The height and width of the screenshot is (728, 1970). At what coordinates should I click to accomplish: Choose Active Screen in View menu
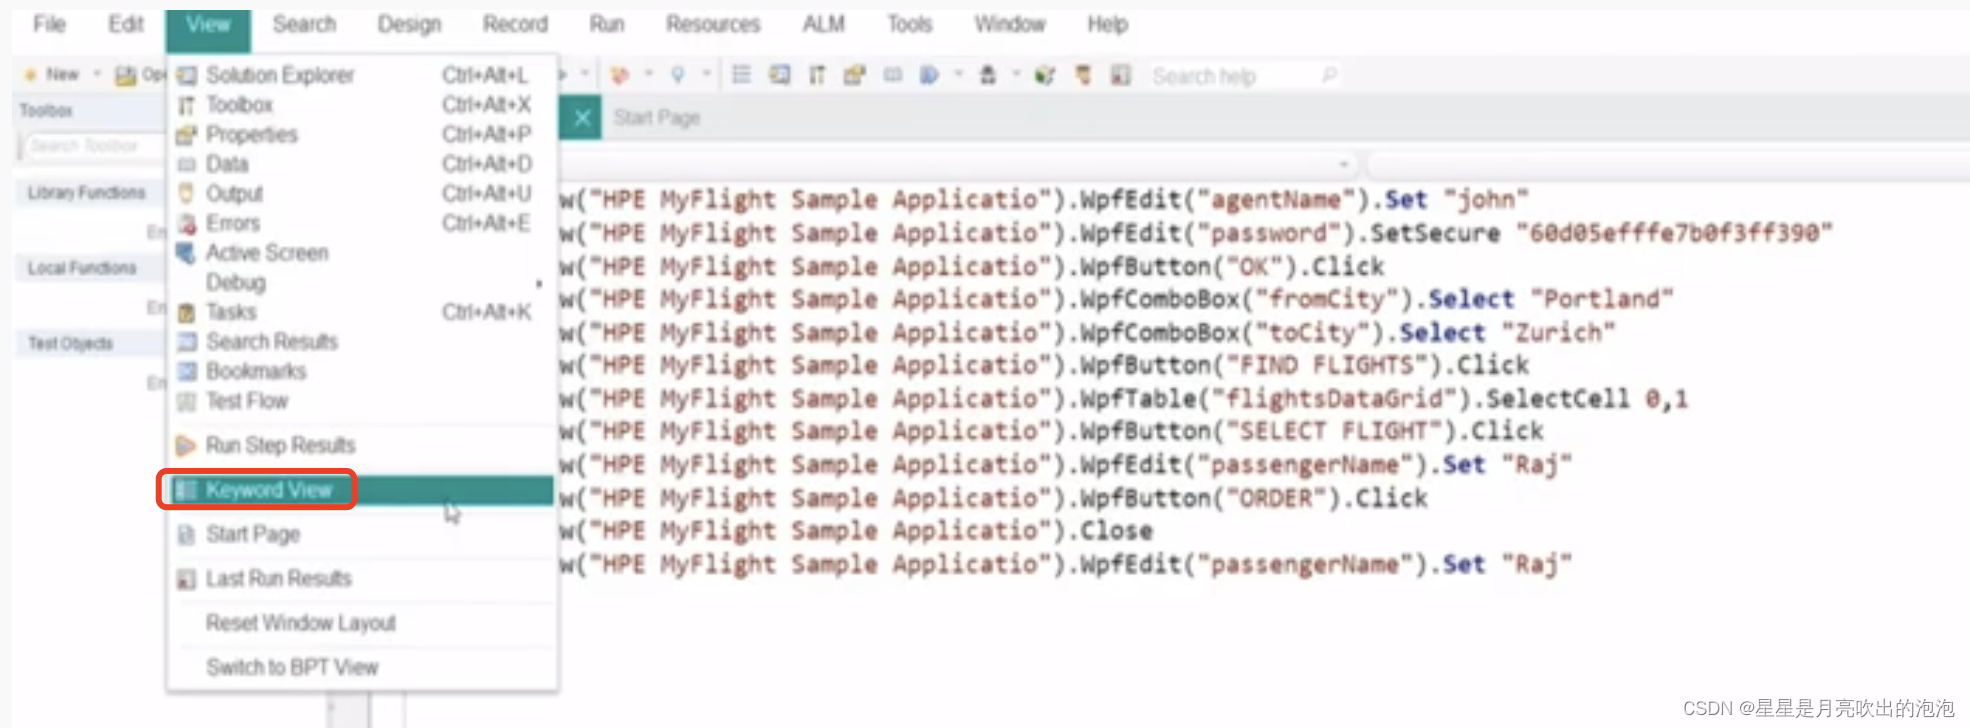click(x=361, y=253)
